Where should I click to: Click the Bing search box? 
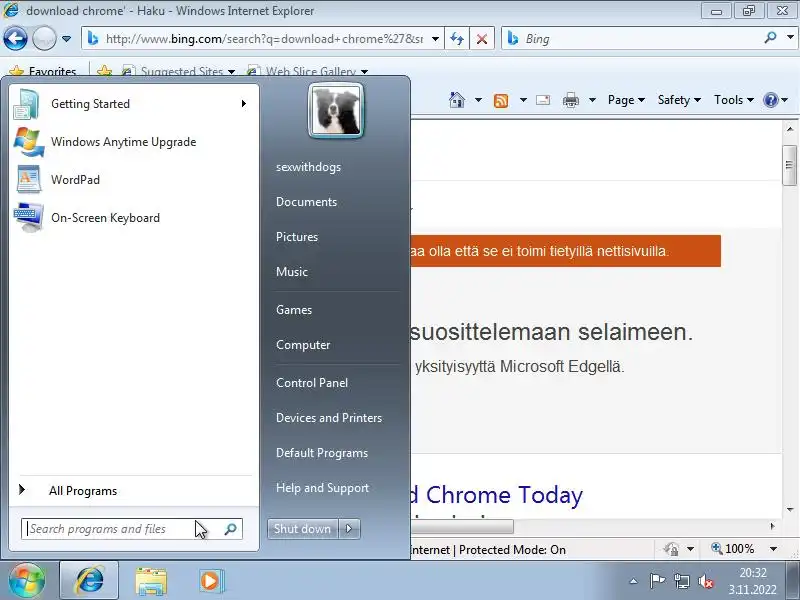[633, 39]
